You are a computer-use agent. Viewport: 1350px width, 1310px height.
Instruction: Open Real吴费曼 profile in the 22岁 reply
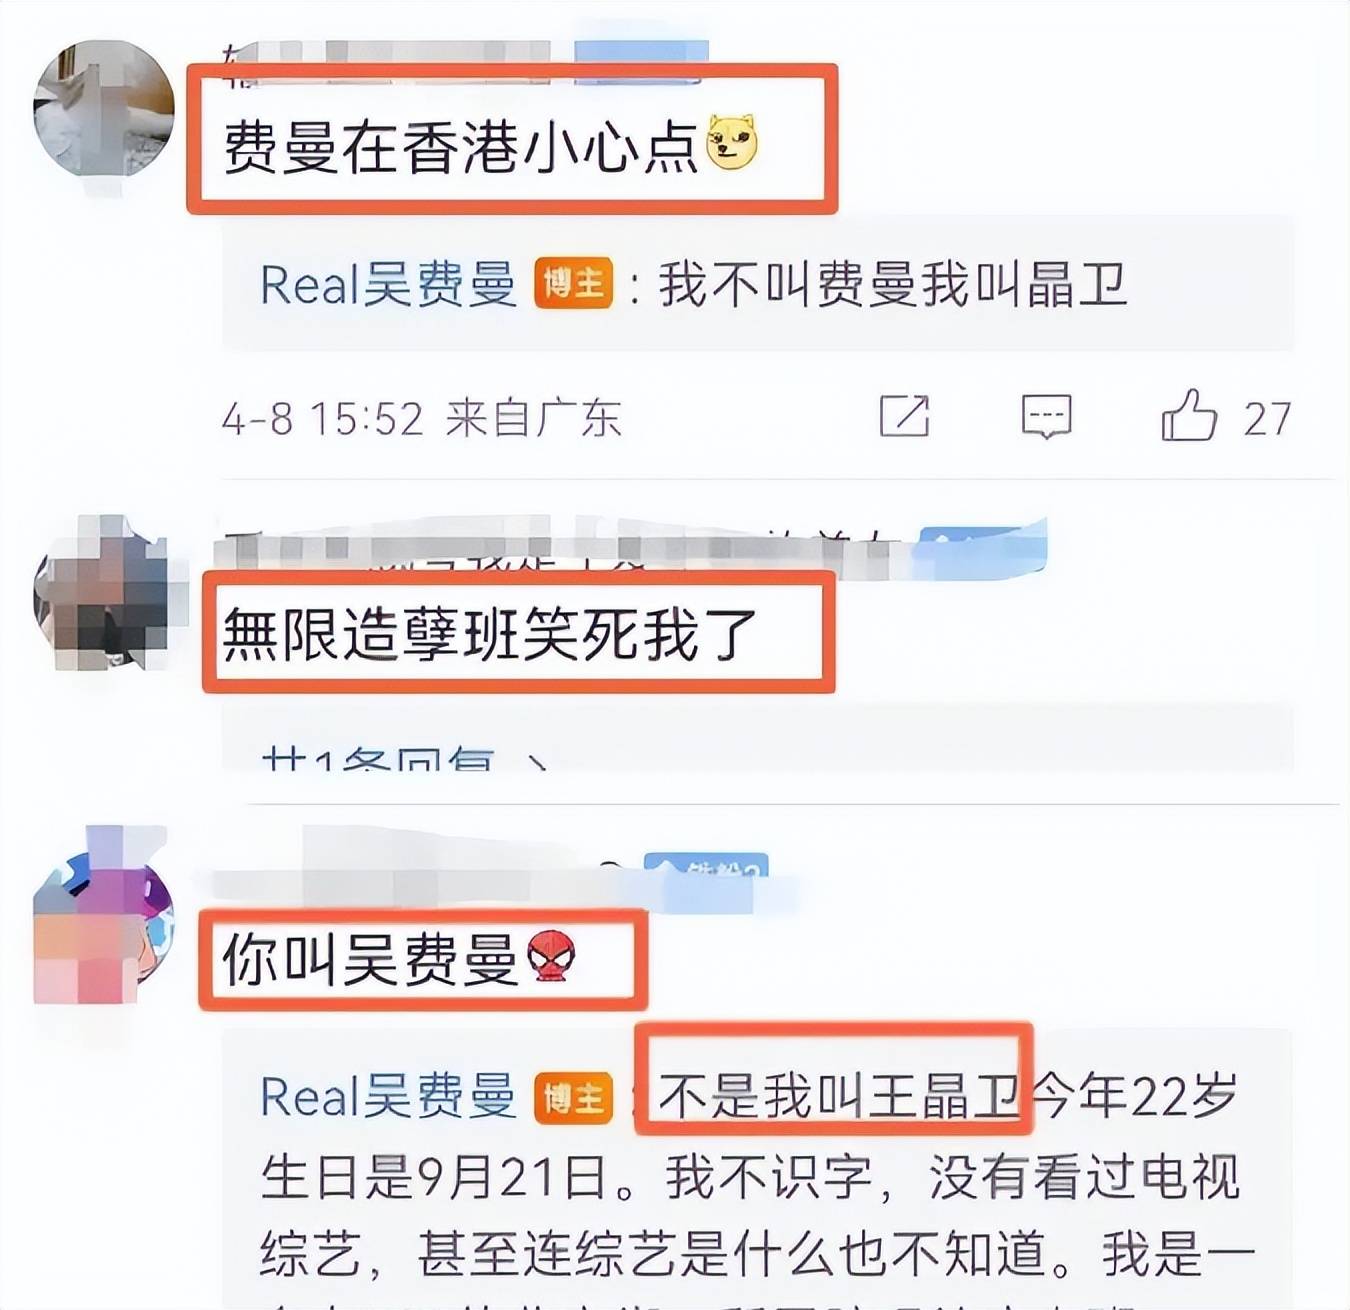[388, 1097]
